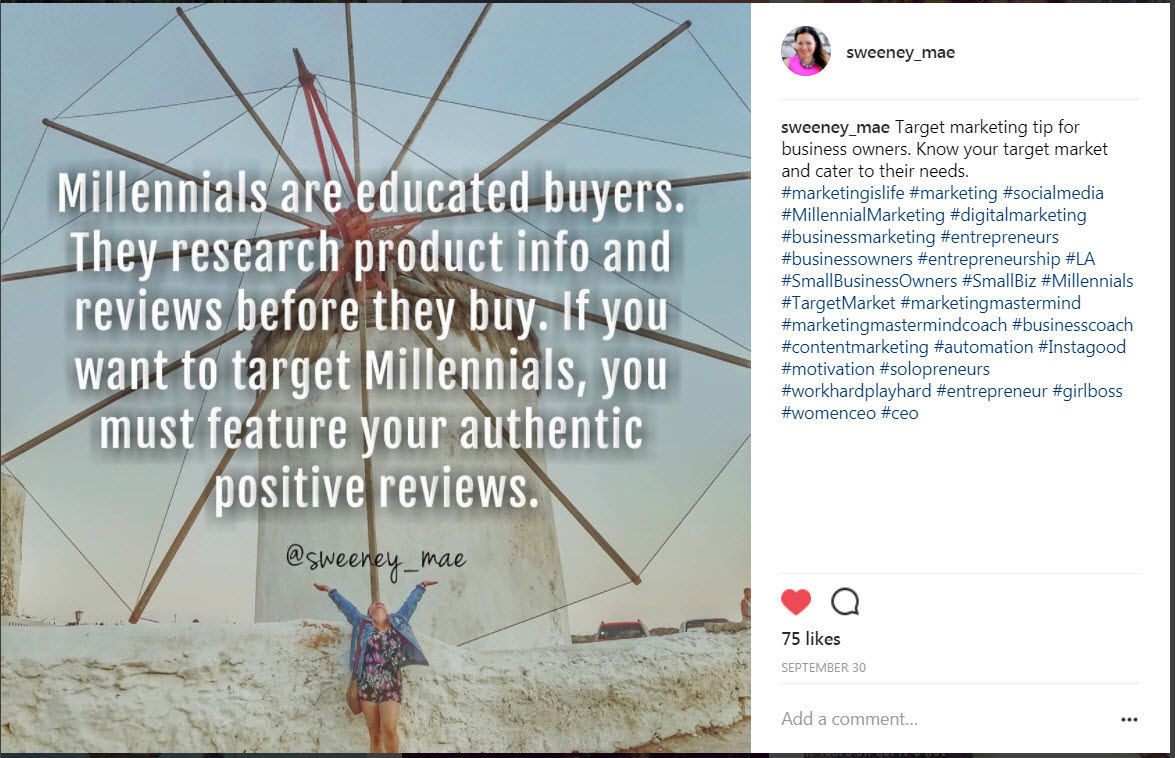Click the comment speech bubble icon
Viewport: 1175px width, 758px height.
pyautogui.click(x=845, y=601)
